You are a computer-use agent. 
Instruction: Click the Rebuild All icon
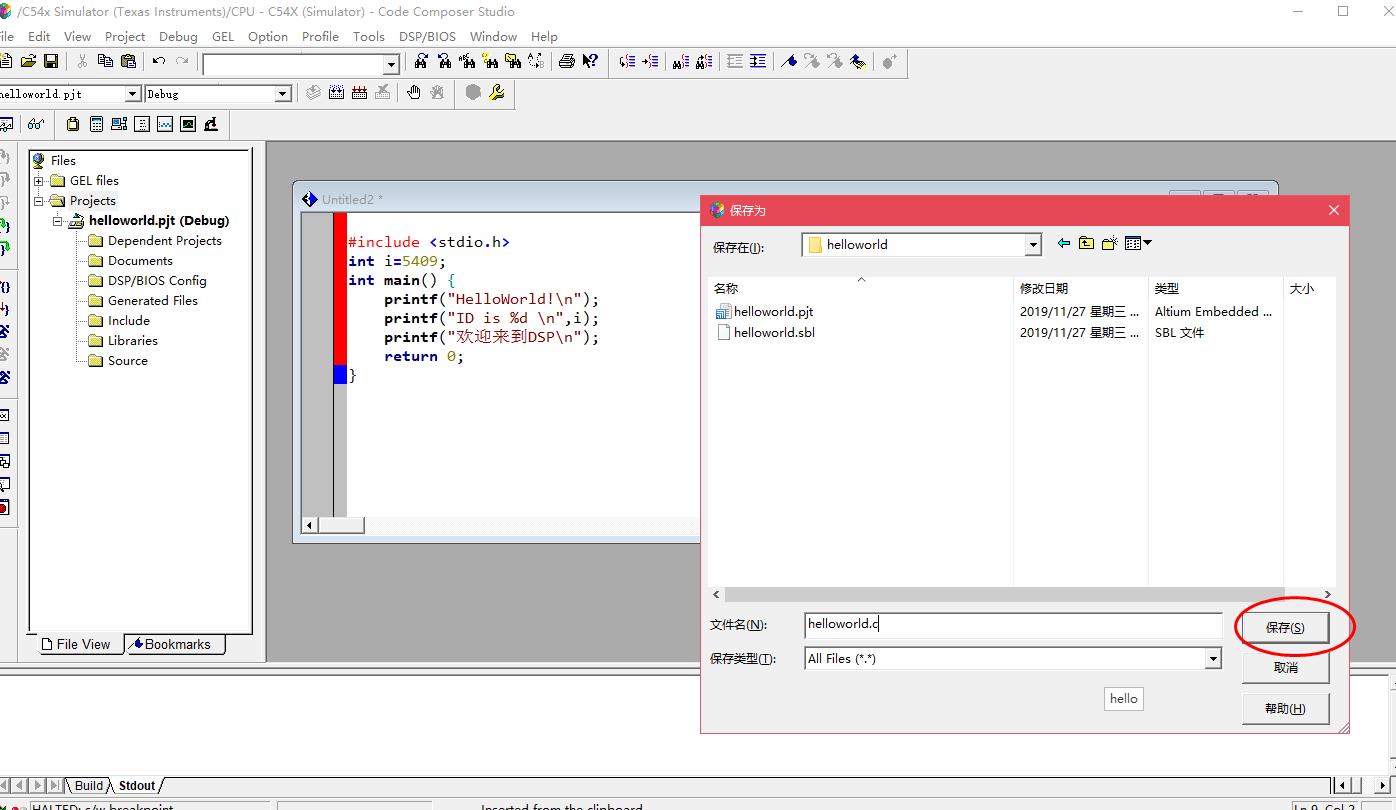click(359, 93)
